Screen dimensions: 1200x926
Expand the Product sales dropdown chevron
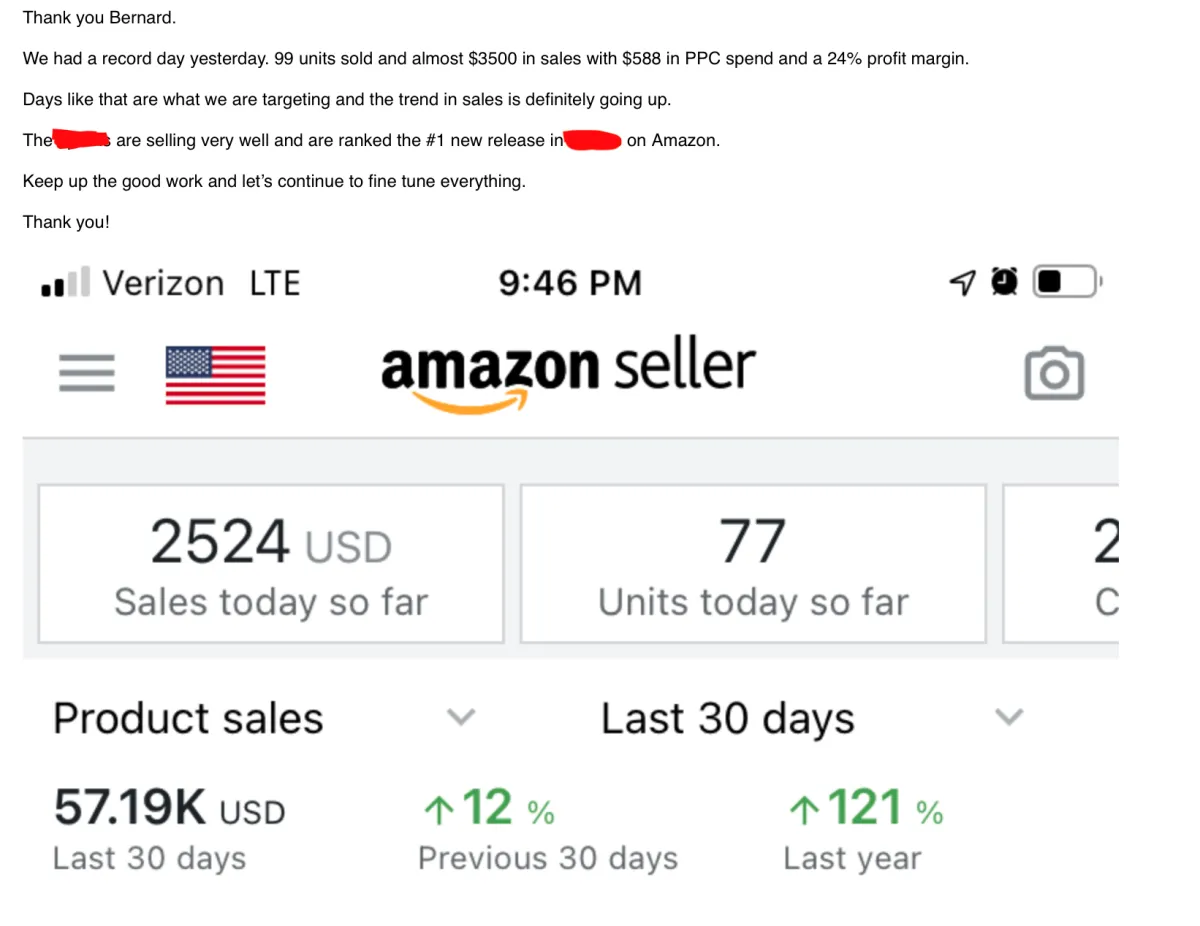(x=461, y=716)
